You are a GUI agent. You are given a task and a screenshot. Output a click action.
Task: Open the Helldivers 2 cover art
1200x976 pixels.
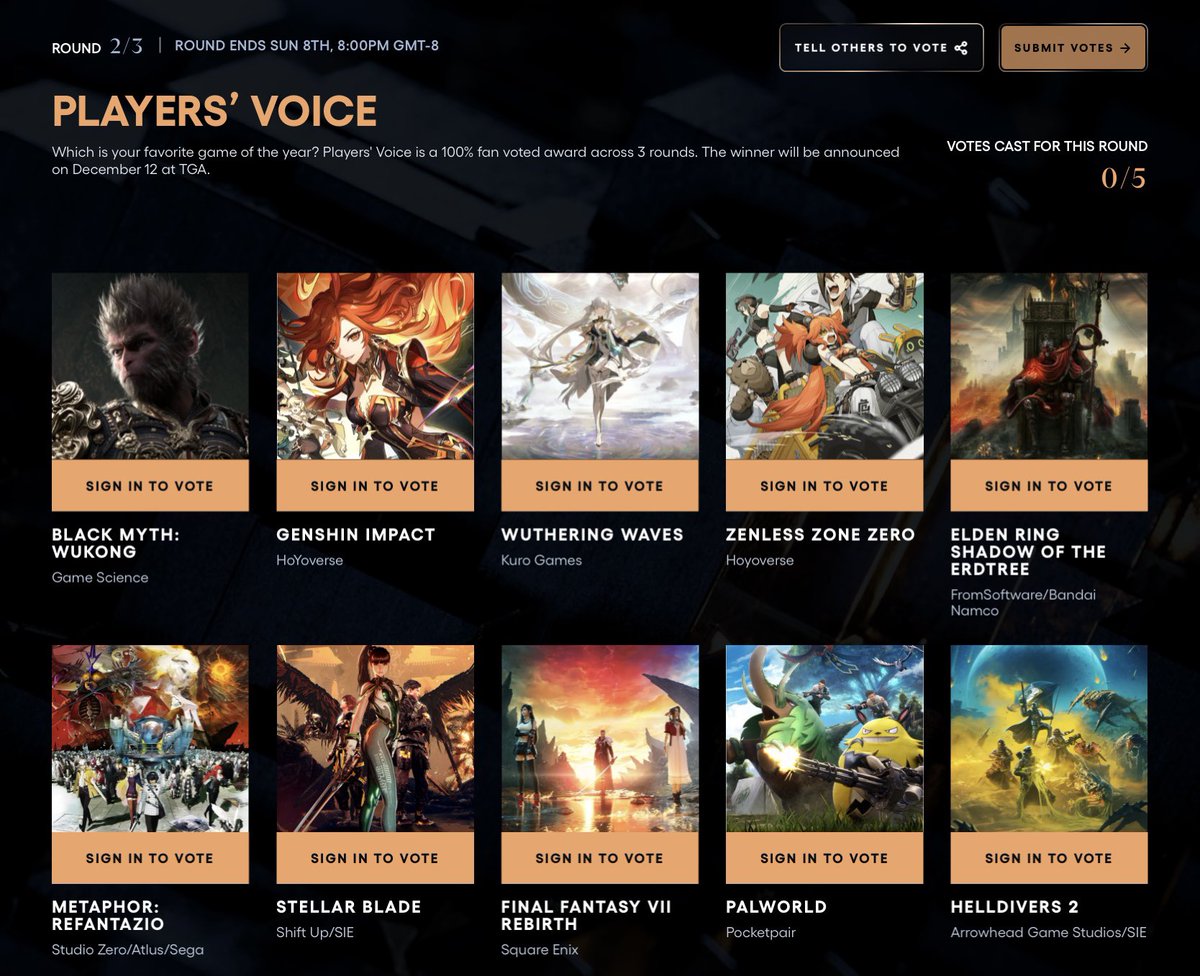point(1049,738)
